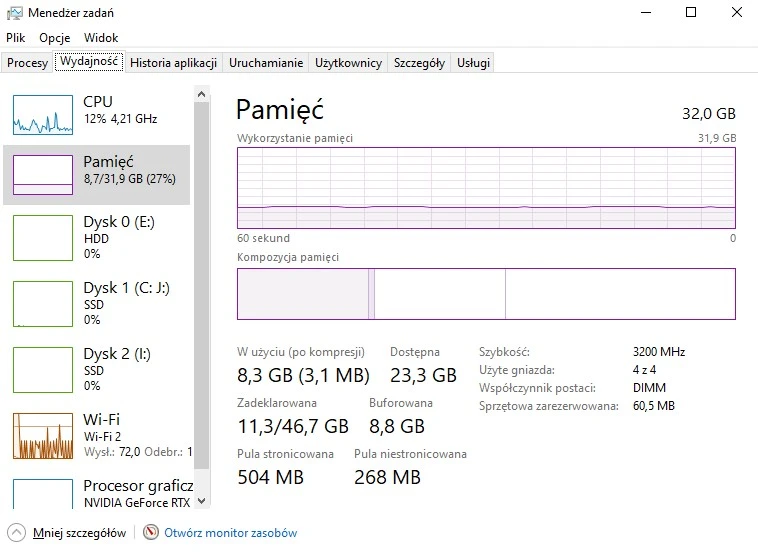Select Dysk 1 (C: J:) SSD graph
The image size is (758, 554).
[x=43, y=303]
